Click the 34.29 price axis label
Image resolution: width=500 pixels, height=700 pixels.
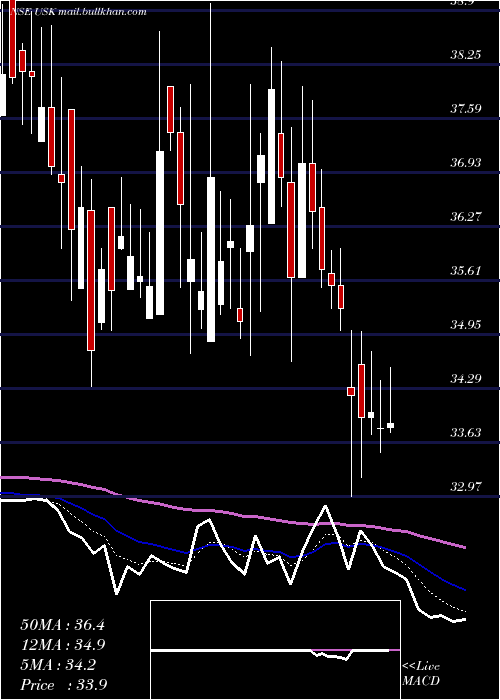[x=466, y=379]
